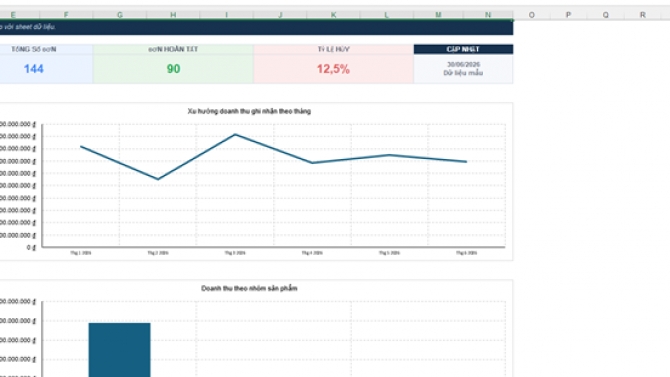Image resolution: width=670 pixels, height=377 pixels.
Task: Select column G header
Action: 120,15
